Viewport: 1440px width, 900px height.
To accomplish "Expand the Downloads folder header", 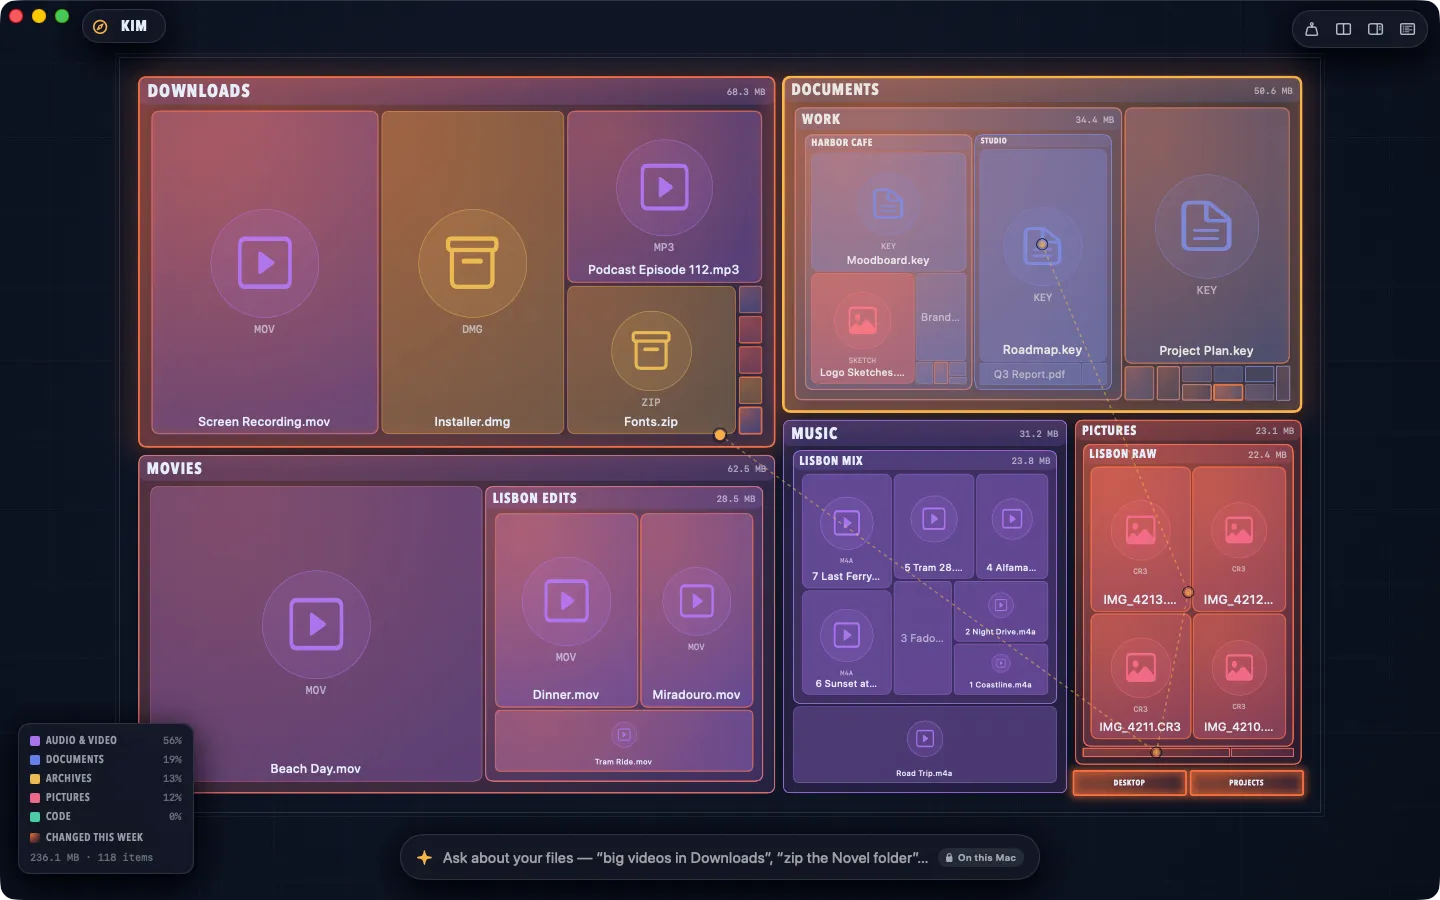I will (456, 91).
